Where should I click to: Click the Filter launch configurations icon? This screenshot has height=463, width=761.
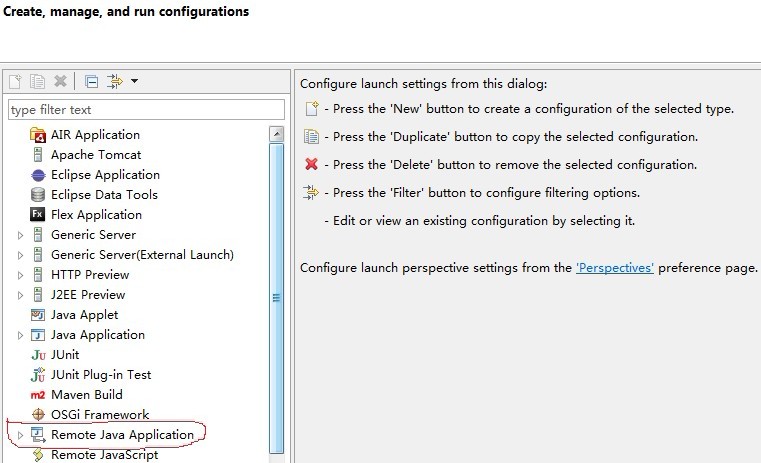[x=114, y=81]
